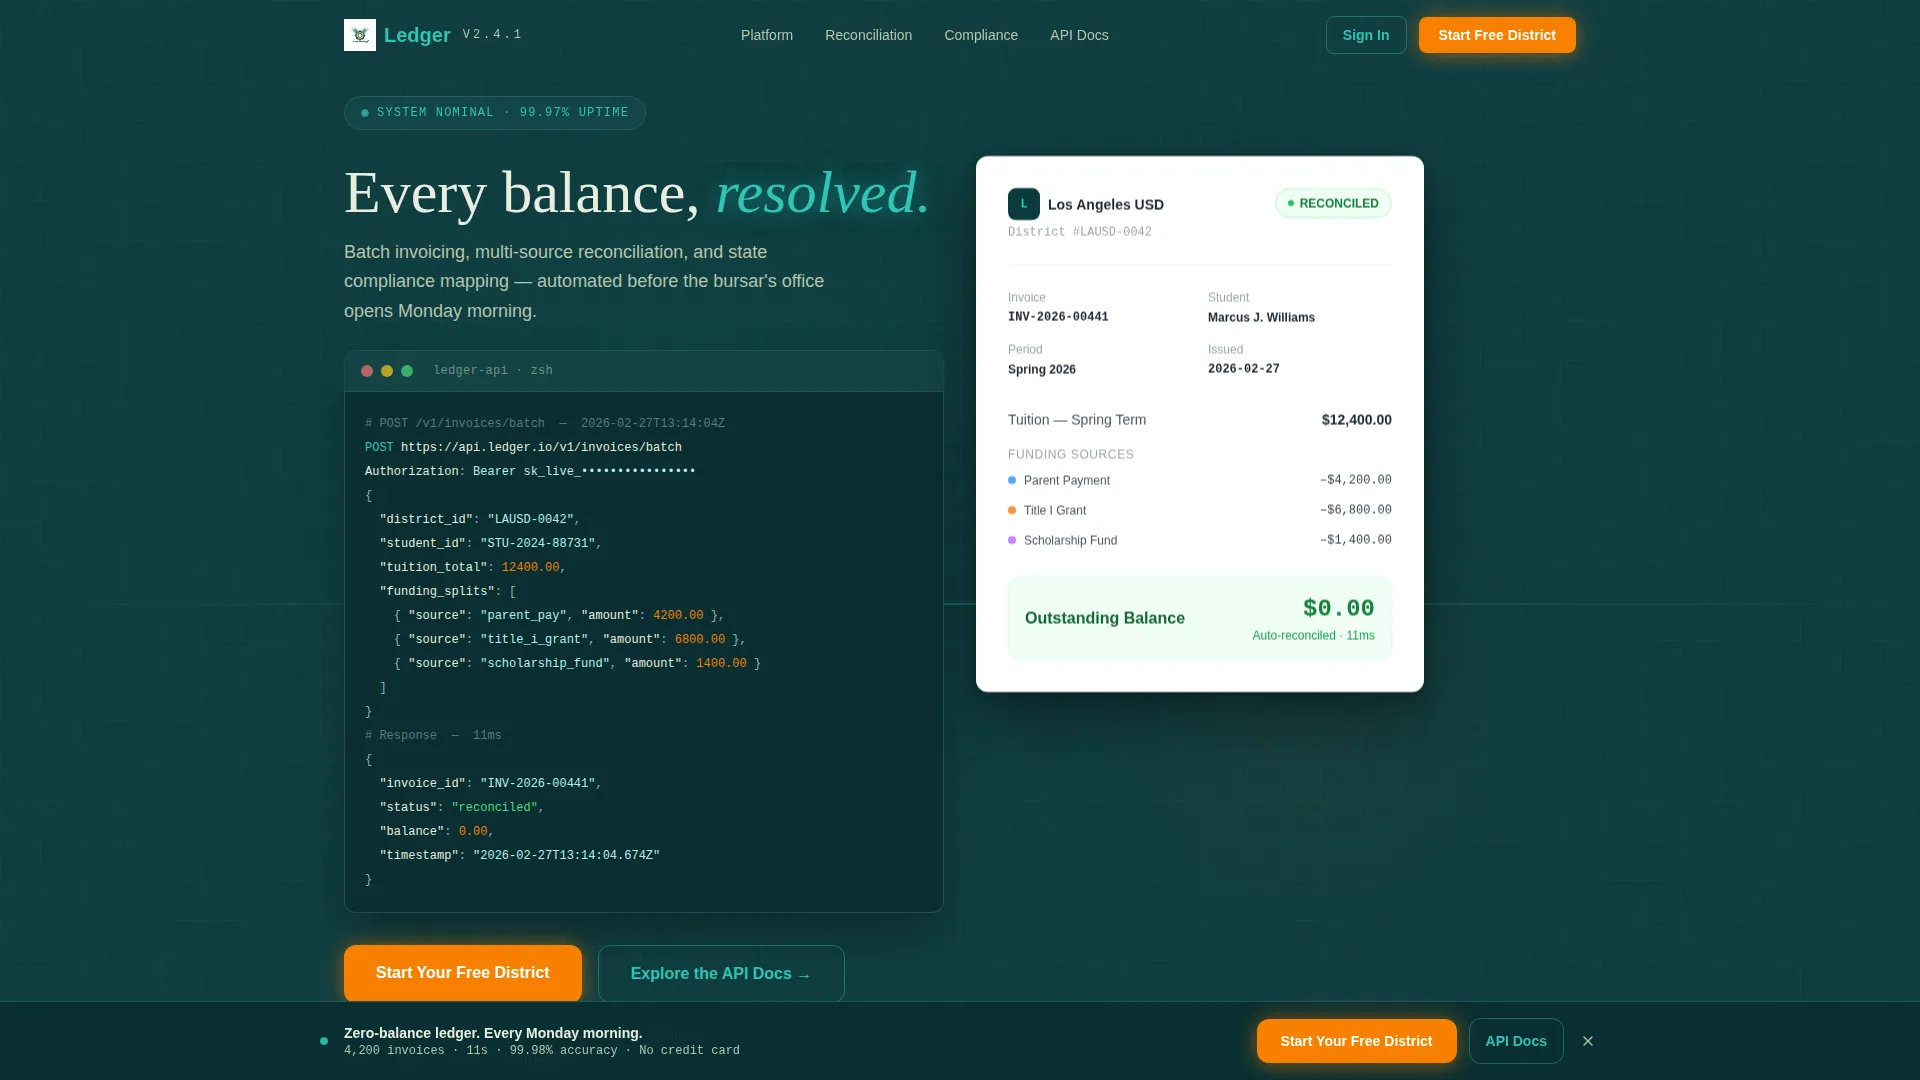Click the Los Angeles USD avatar icon
The image size is (1920, 1080).
(x=1024, y=204)
